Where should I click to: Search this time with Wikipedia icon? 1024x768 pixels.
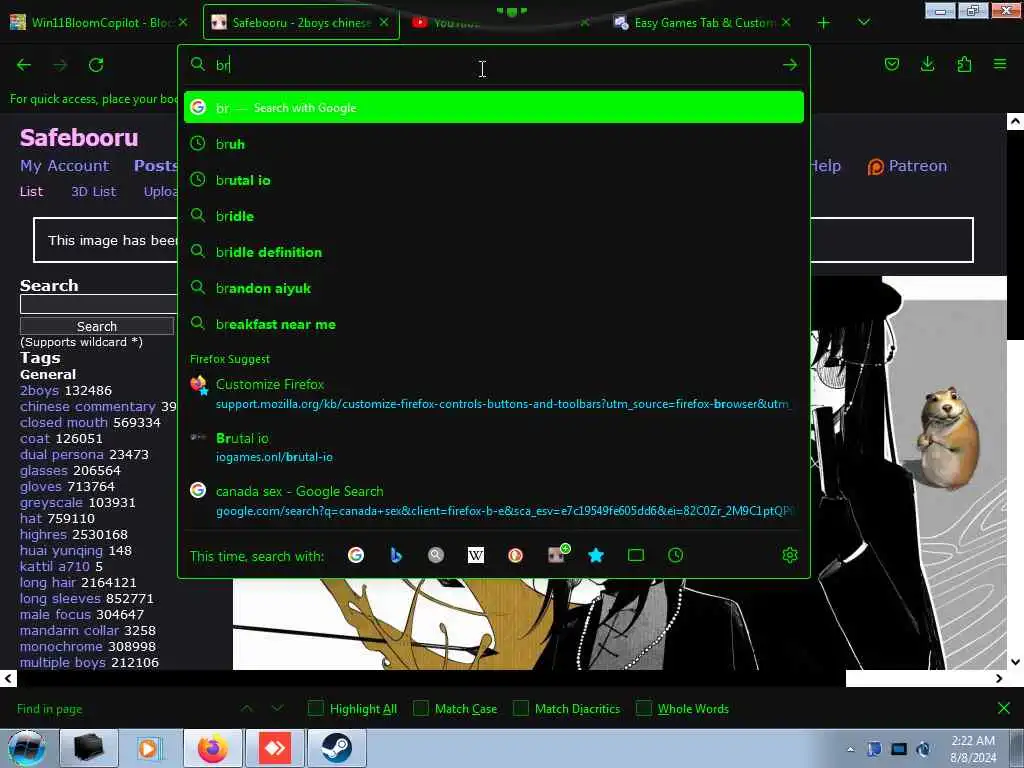pyautogui.click(x=475, y=555)
